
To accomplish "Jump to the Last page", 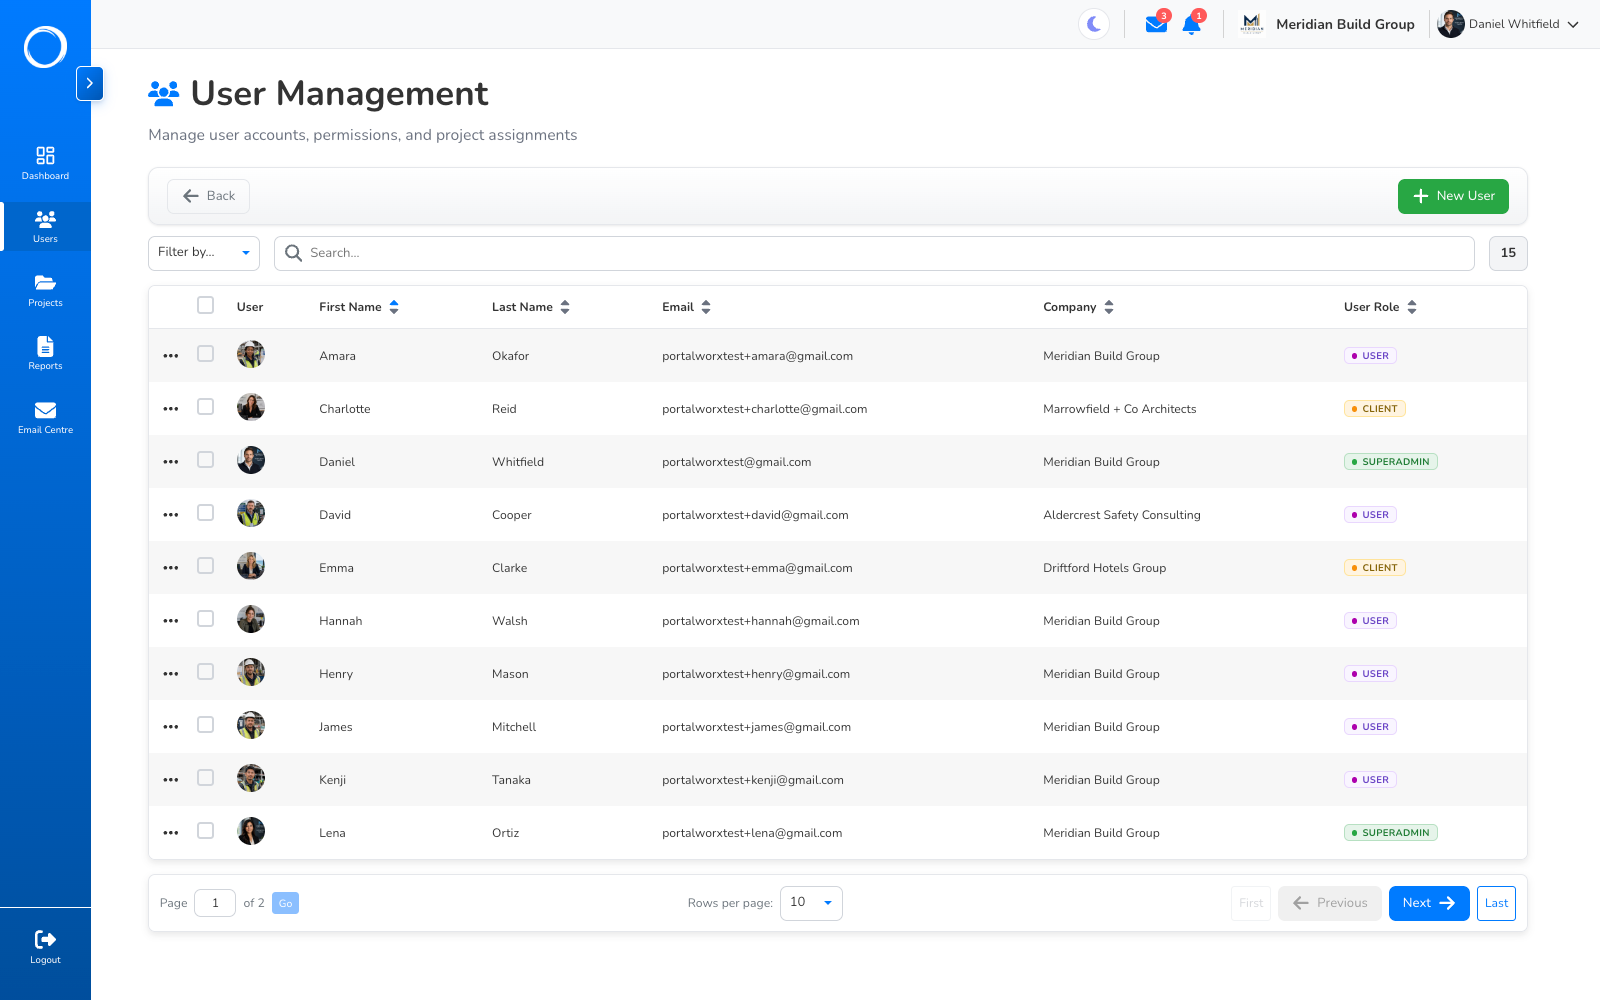I will (x=1496, y=903).
